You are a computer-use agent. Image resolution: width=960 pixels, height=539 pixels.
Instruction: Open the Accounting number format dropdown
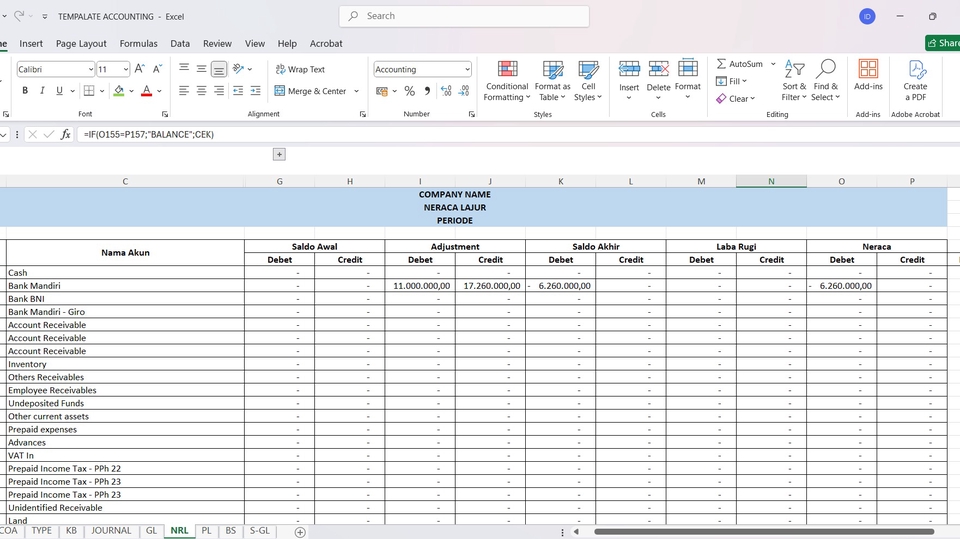coord(467,69)
